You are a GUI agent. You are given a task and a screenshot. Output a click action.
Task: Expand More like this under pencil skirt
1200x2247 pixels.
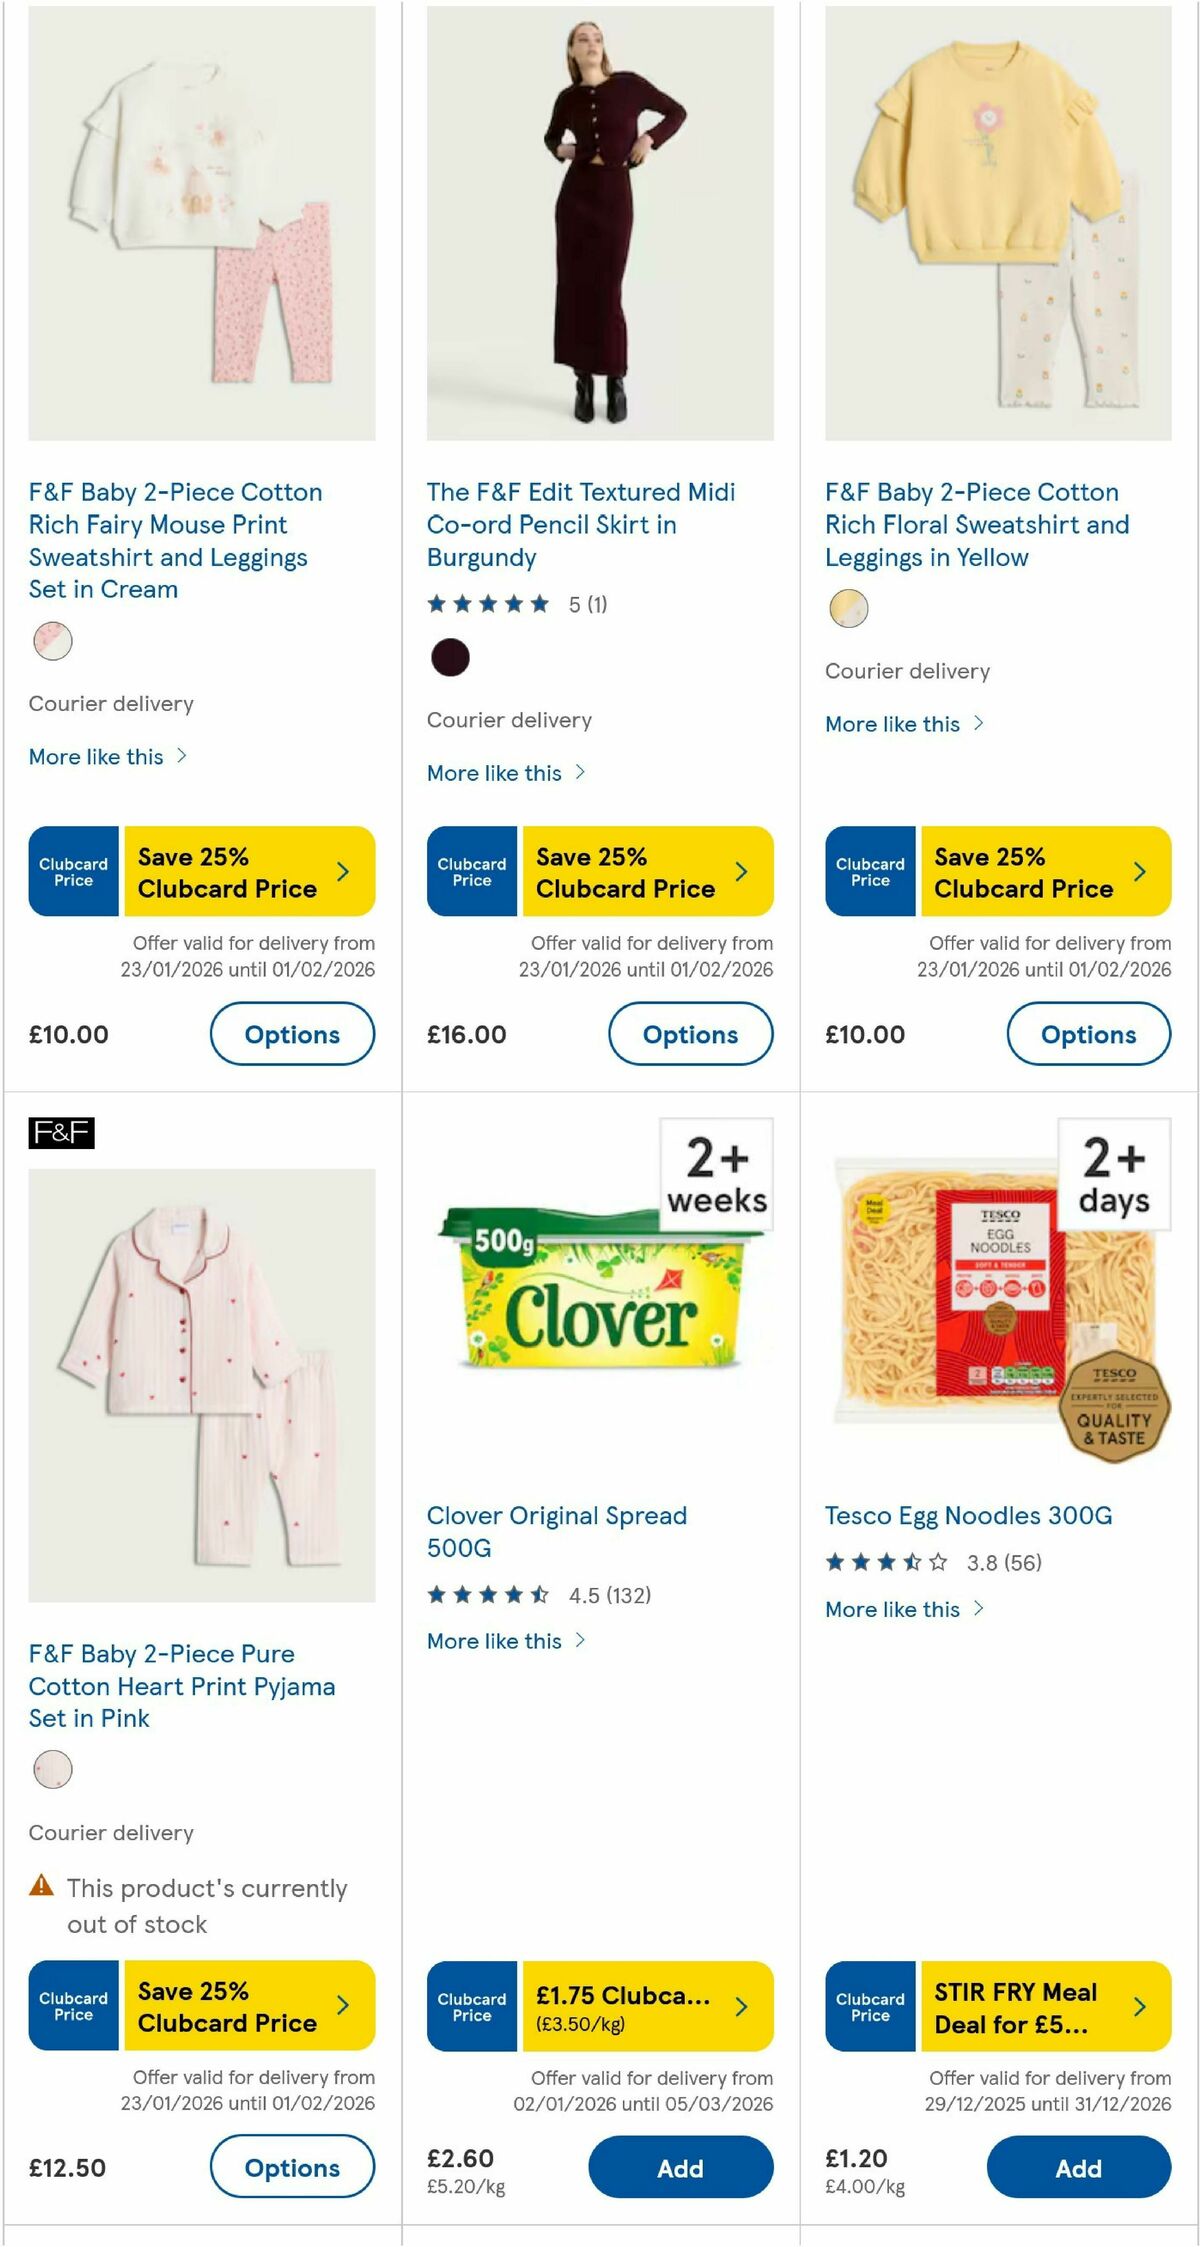(x=506, y=772)
